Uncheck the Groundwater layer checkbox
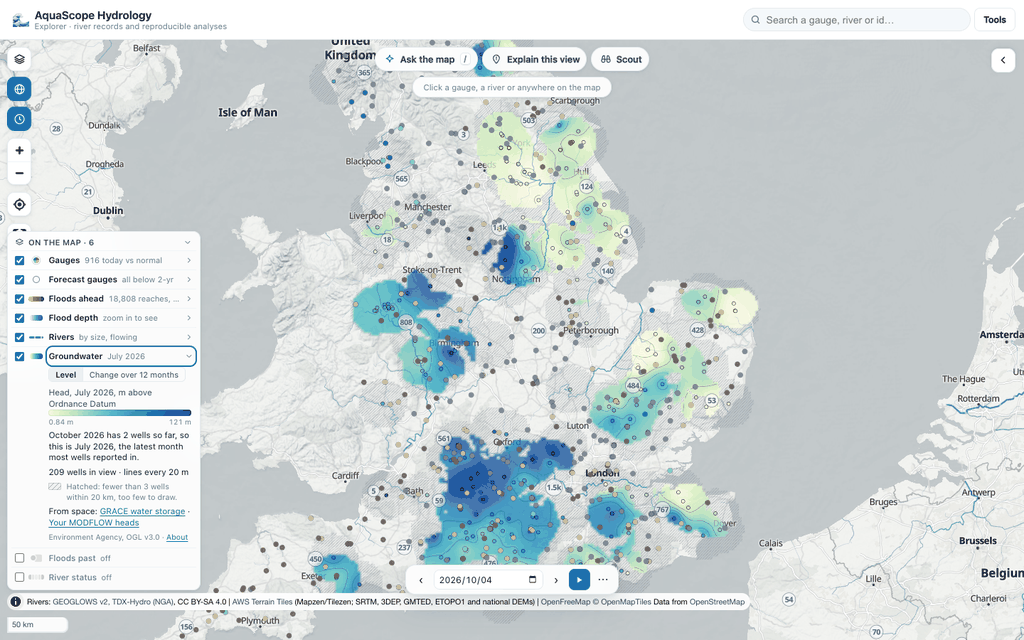Image resolution: width=1024 pixels, height=640 pixels. point(20,357)
